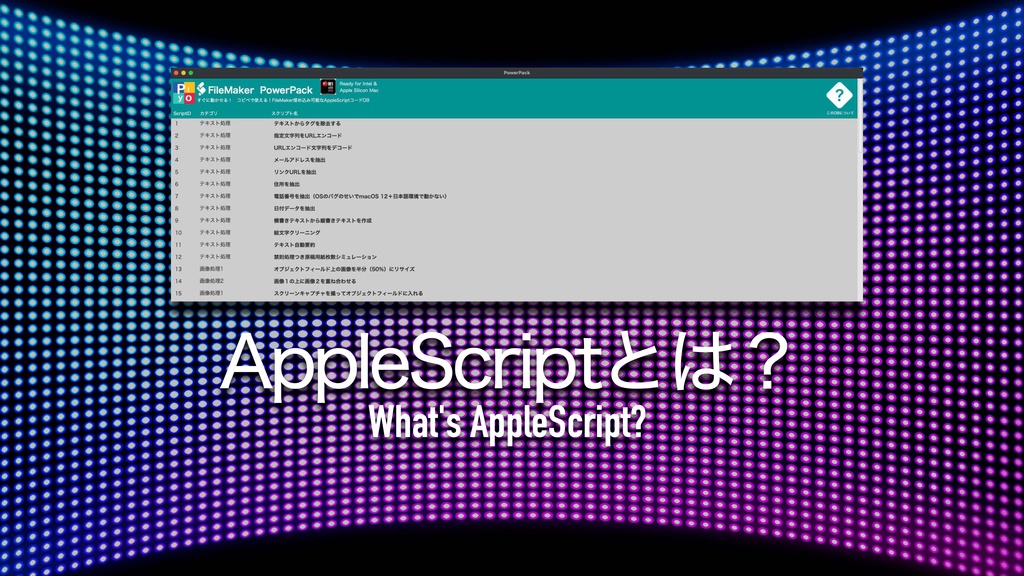The image size is (1024, 576).
Task: Click the Apple Silicon chip icon
Action: click(328, 87)
